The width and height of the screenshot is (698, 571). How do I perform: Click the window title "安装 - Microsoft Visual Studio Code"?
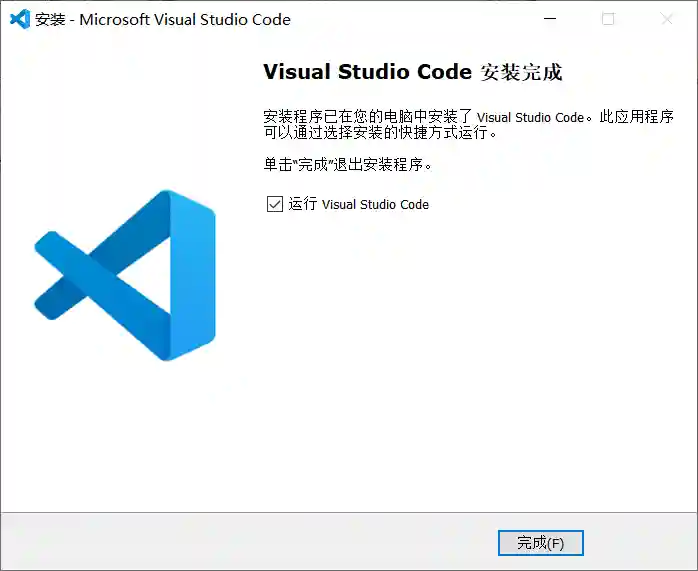point(163,19)
